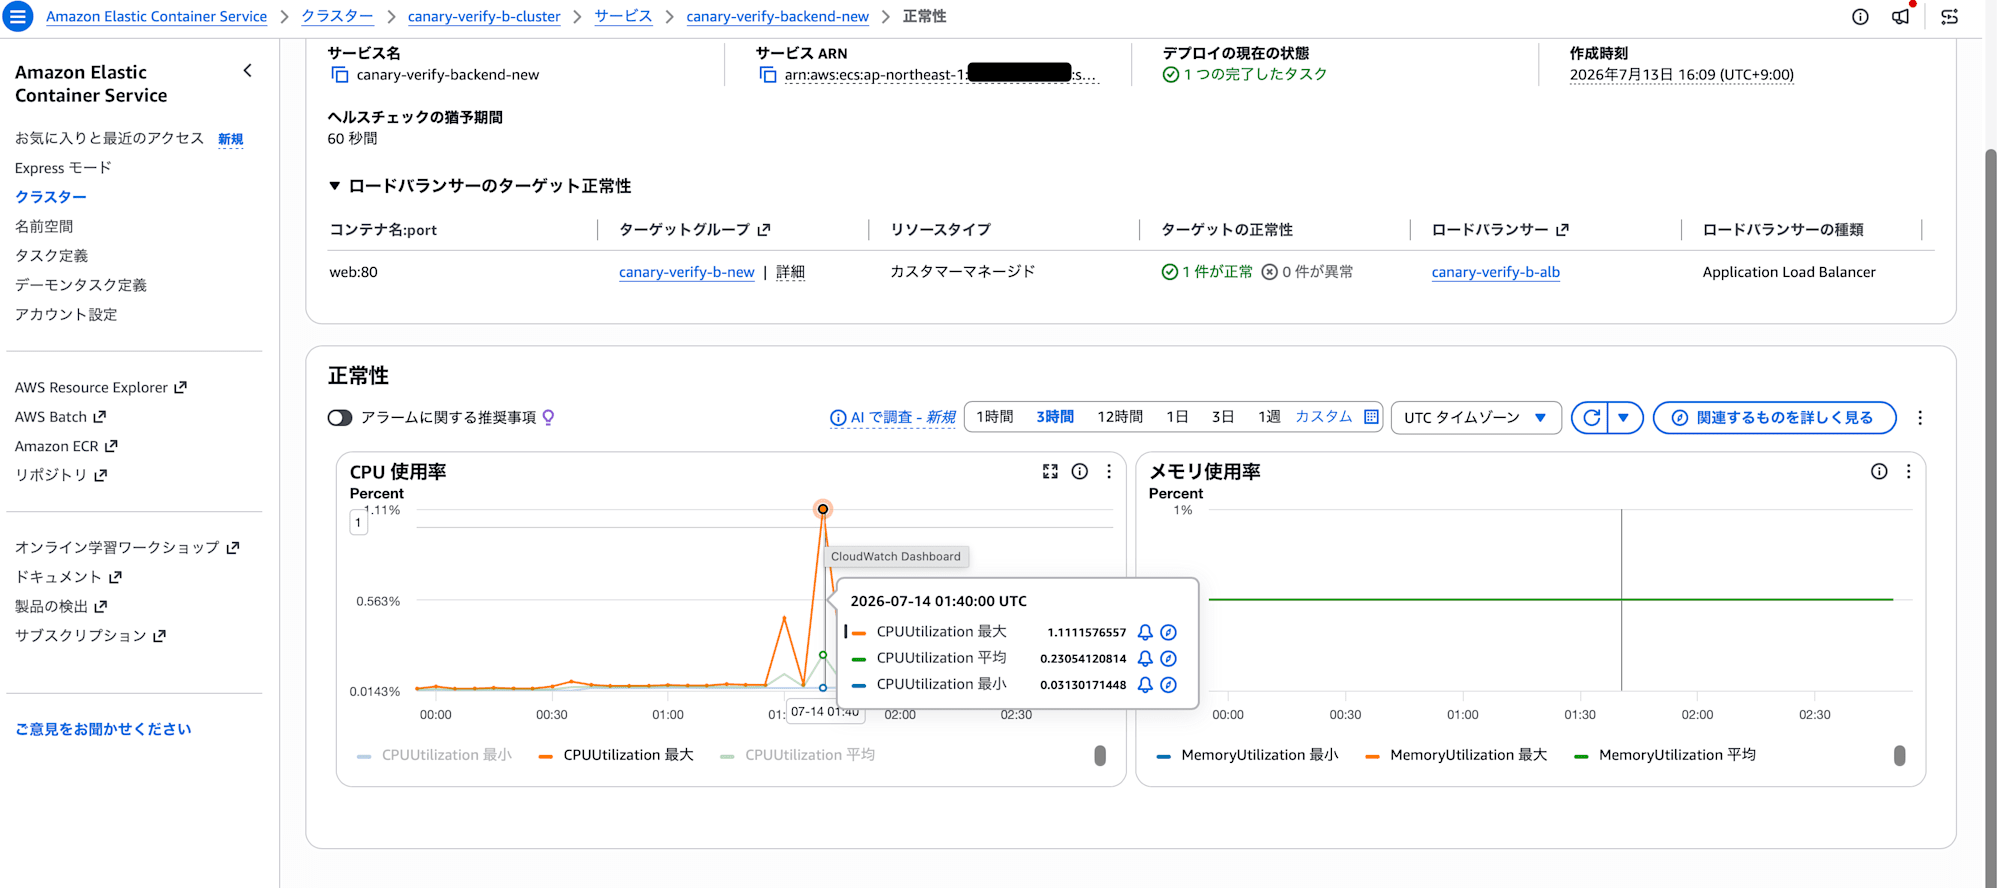Create alarm for CPUUtilization 最大

1145,632
